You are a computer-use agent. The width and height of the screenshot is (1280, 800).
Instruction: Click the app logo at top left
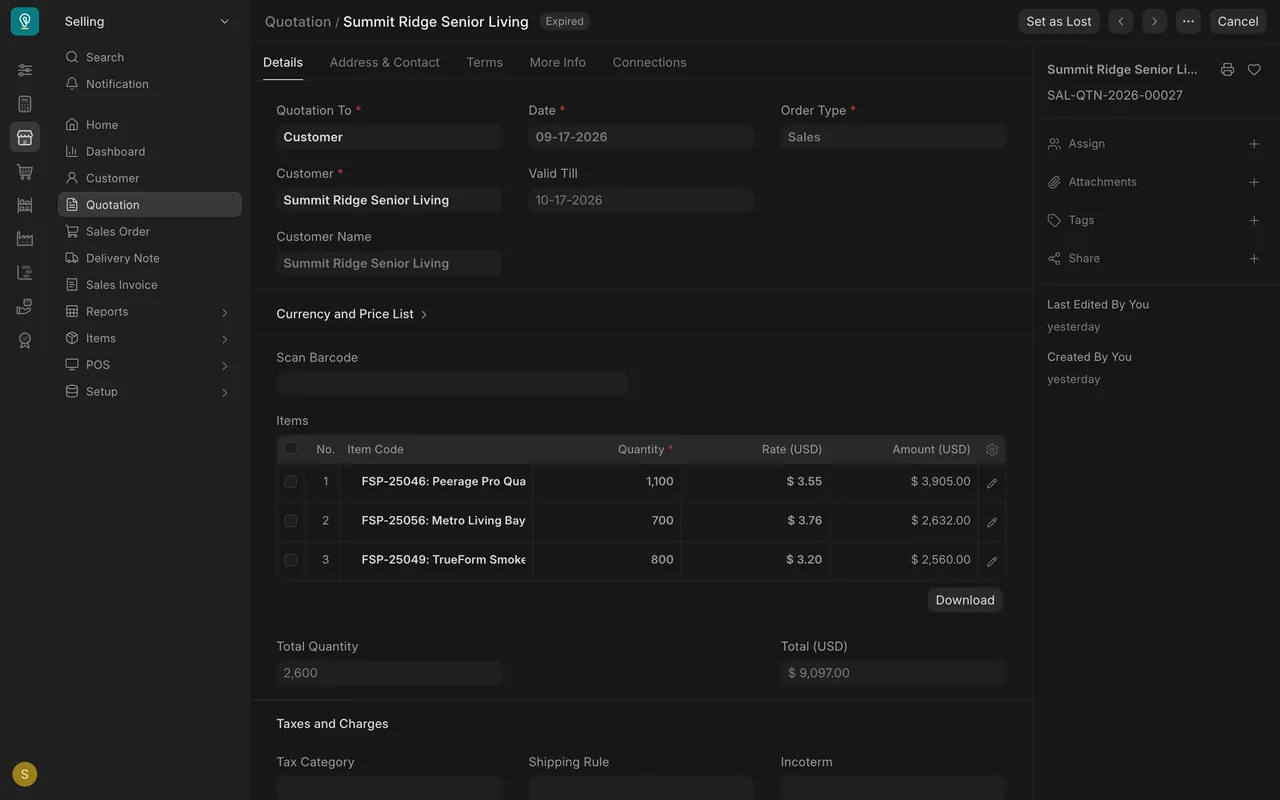pos(25,21)
